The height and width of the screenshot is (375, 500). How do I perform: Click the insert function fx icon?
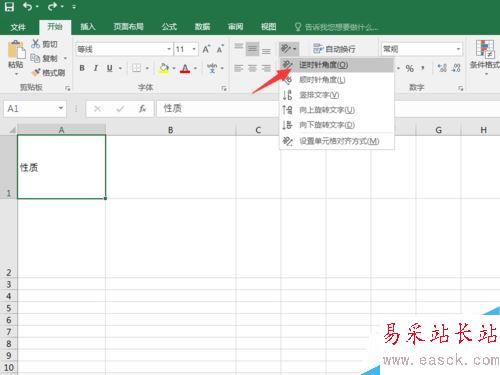click(142, 109)
